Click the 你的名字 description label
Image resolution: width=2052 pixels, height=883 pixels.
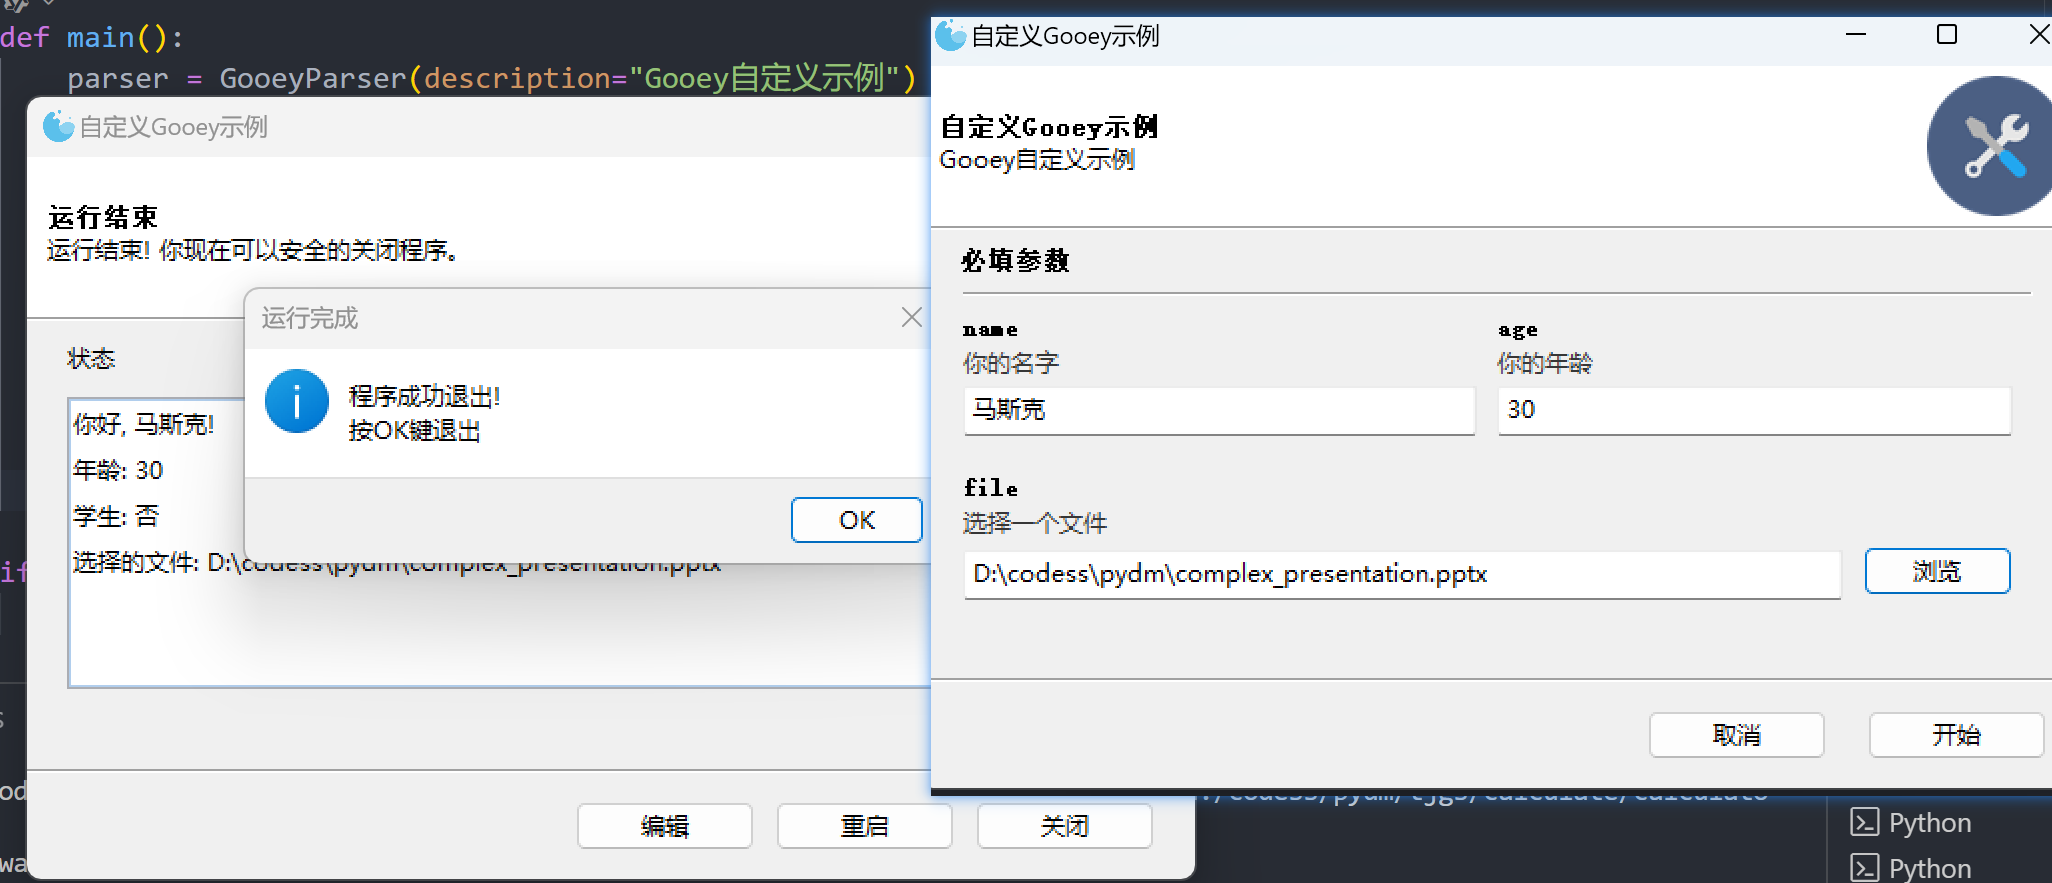click(1011, 363)
